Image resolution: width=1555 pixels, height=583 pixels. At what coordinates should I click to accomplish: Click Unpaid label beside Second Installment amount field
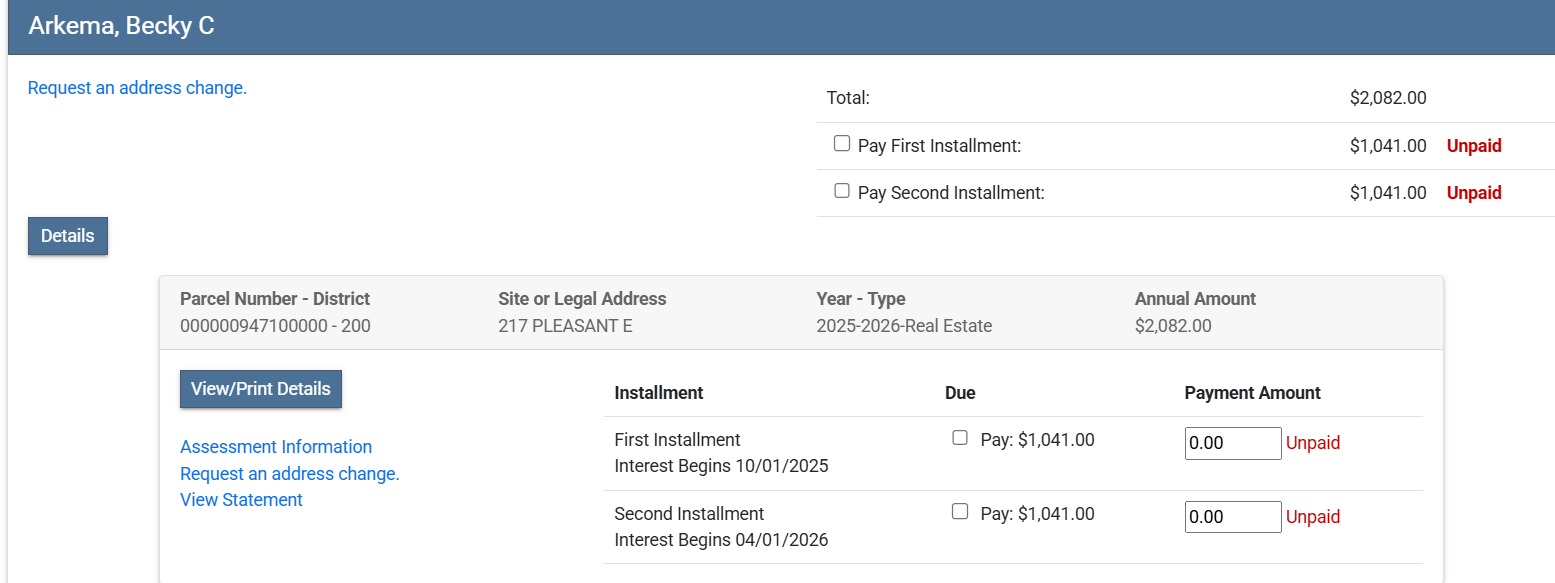[x=1312, y=517]
